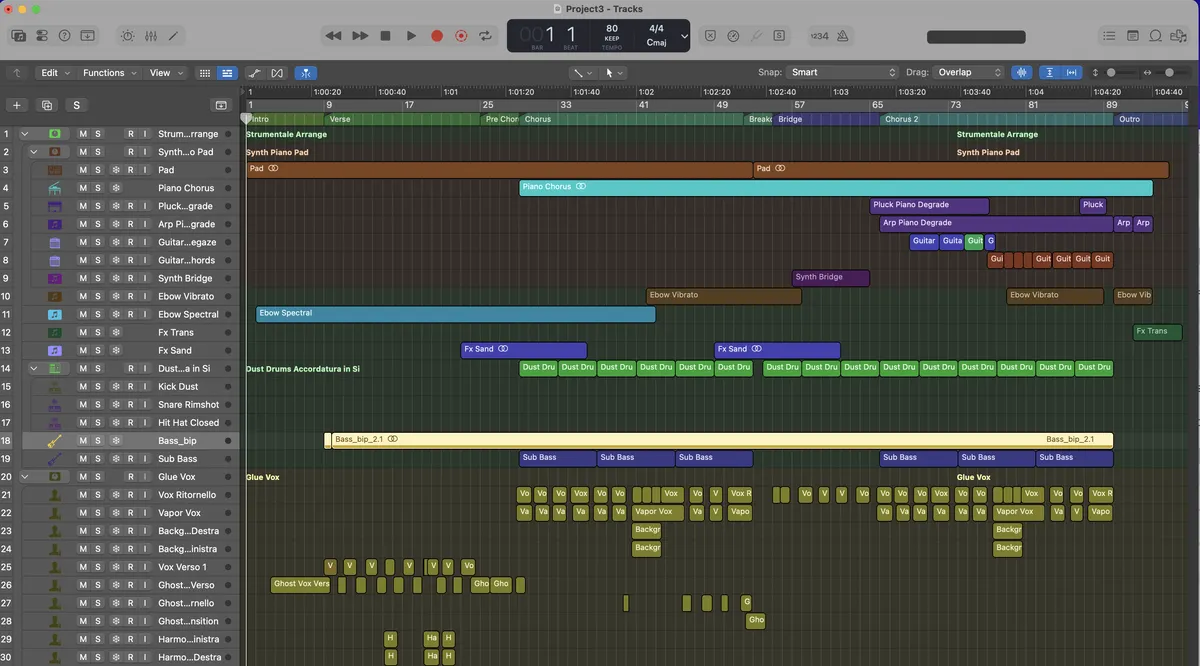Open the Note Pads icon
Screen dimensions: 1200x666
click(x=1133, y=35)
